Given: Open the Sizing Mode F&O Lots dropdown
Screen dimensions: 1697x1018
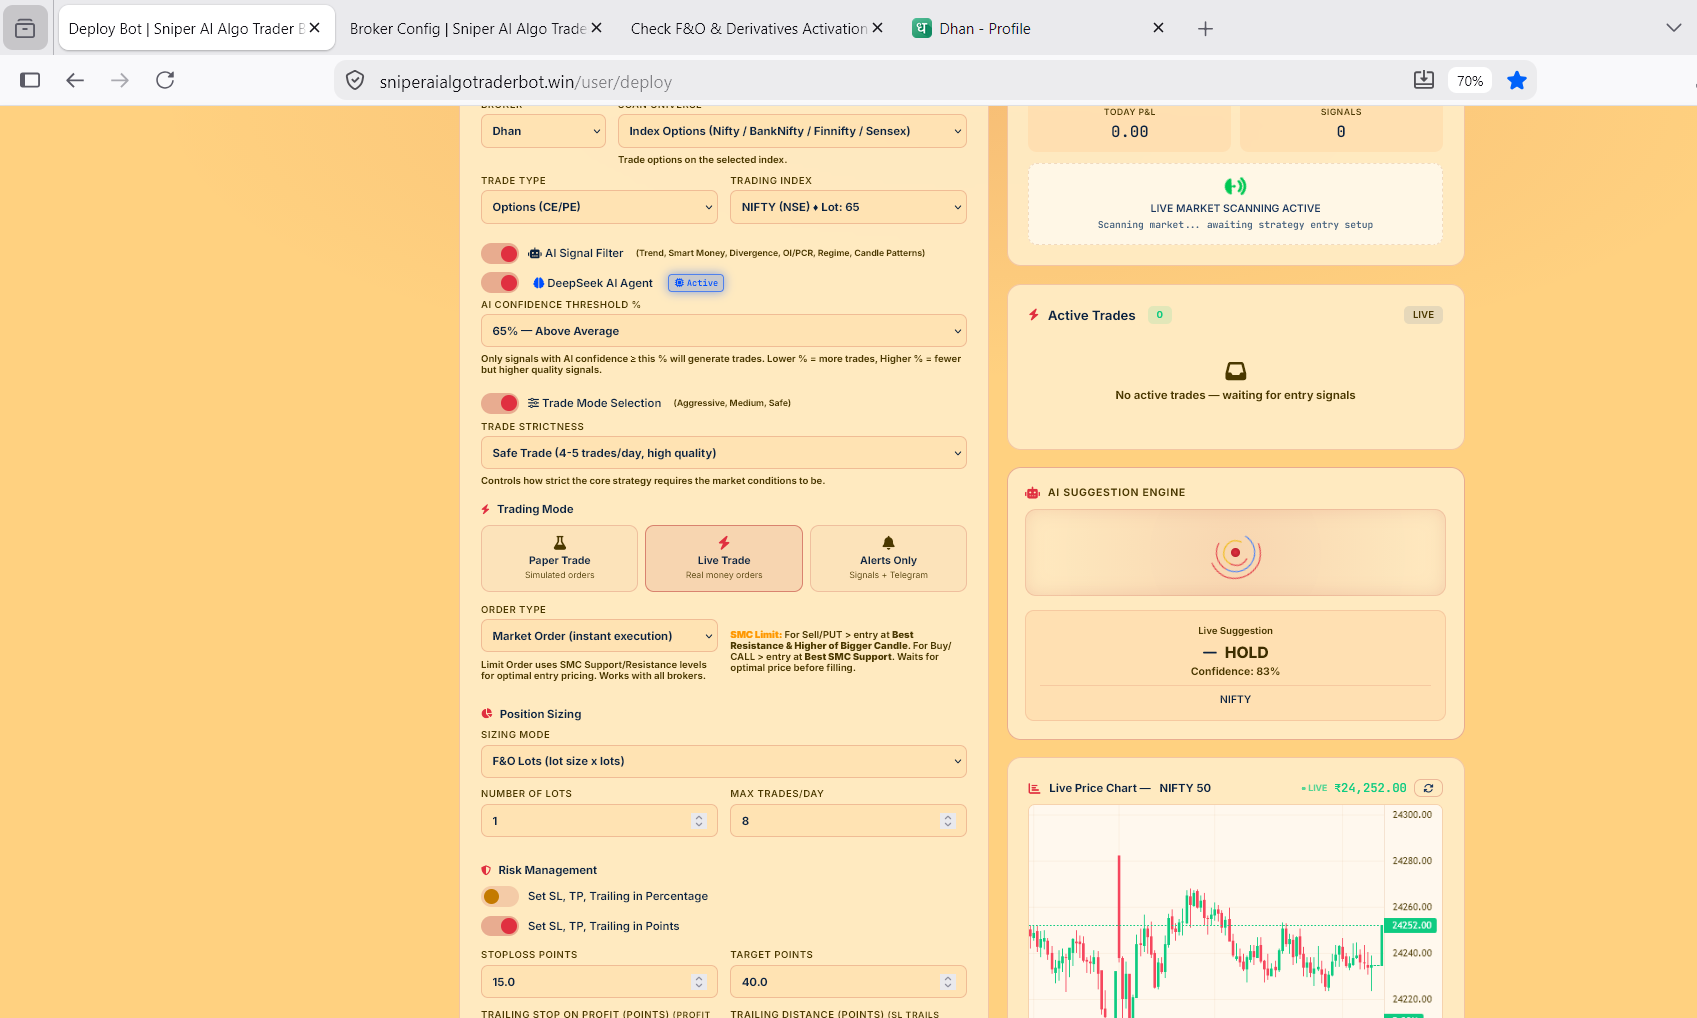Looking at the screenshot, I should pos(724,761).
